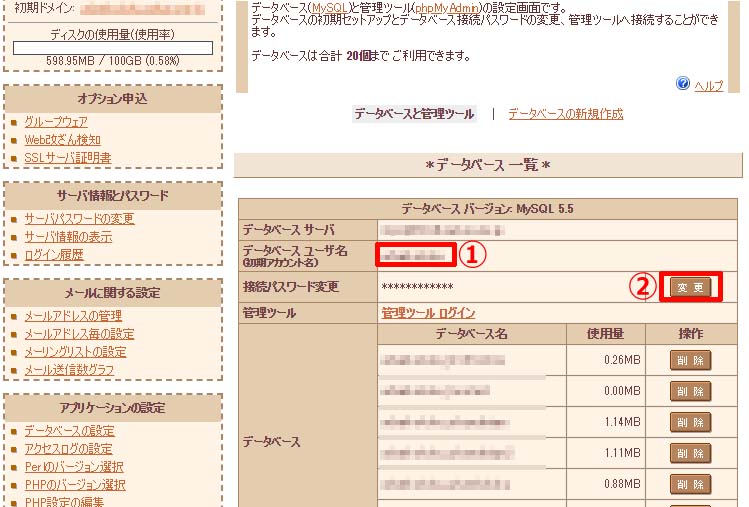Go to SSLサーバ証明書 page
Viewport: 749px width, 507px height.
click(x=67, y=158)
